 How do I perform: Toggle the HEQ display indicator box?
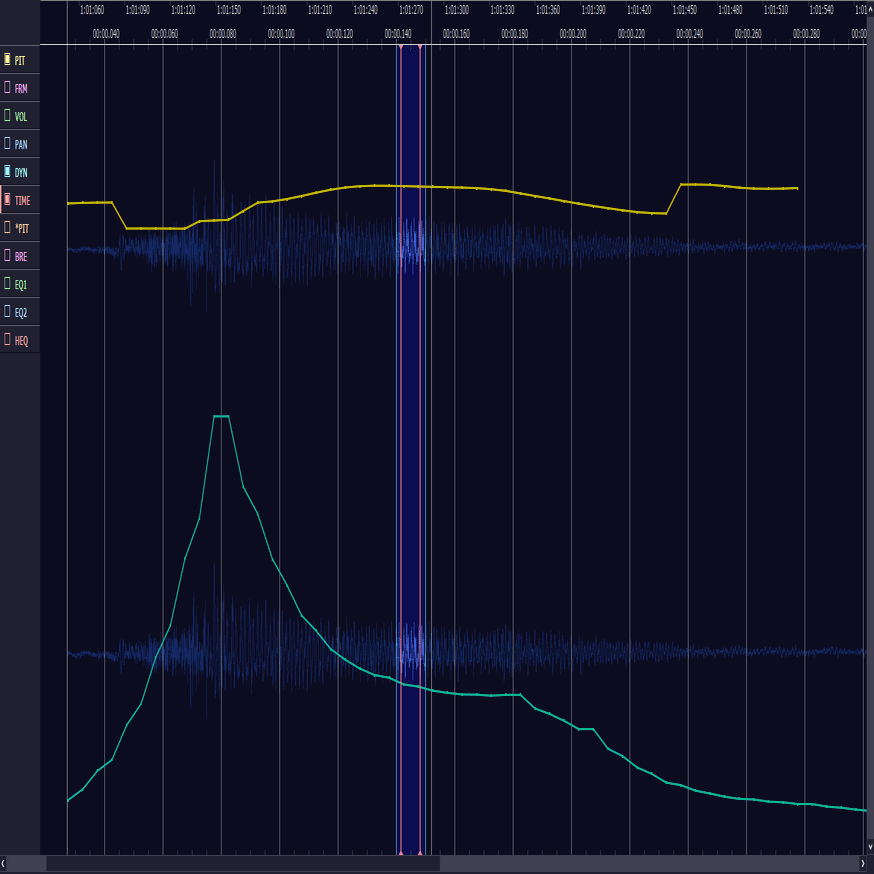[x=7, y=339]
